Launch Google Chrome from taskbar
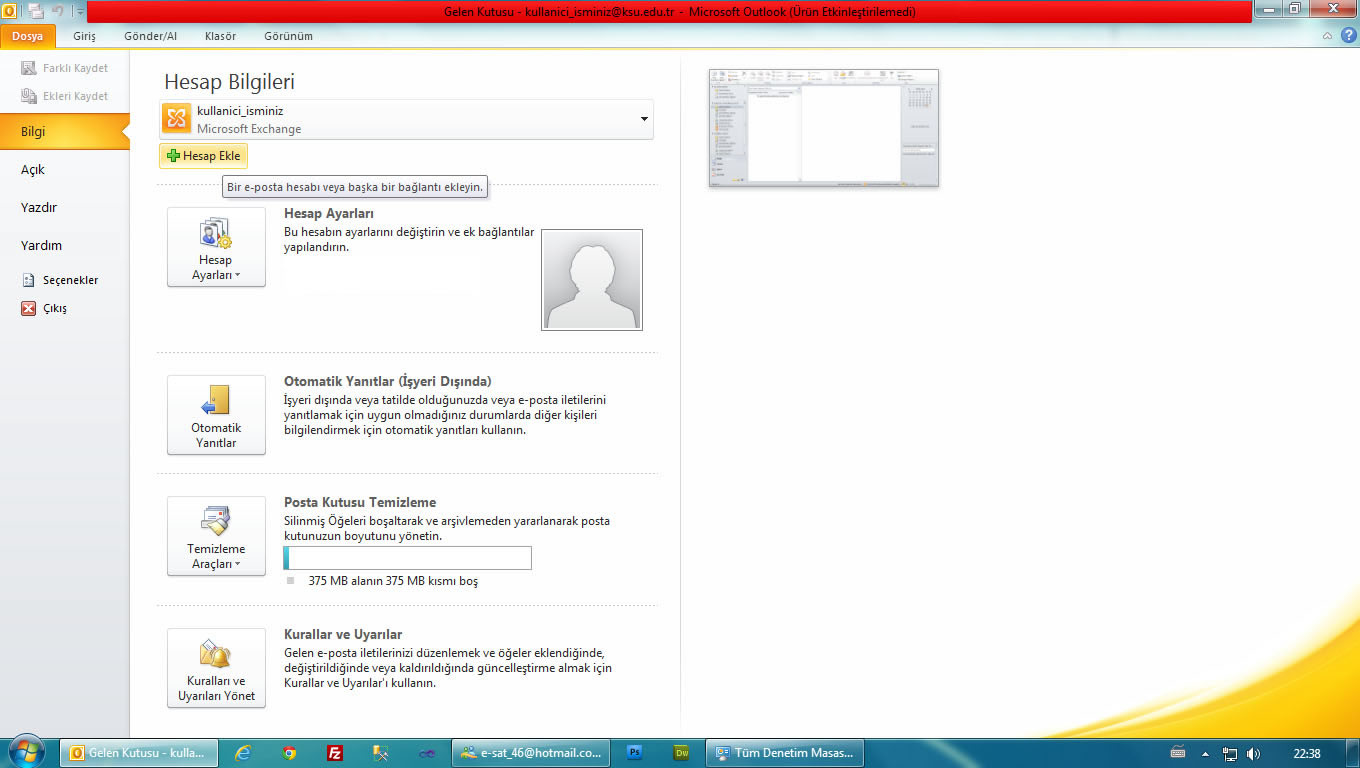1360x768 pixels. coord(289,753)
